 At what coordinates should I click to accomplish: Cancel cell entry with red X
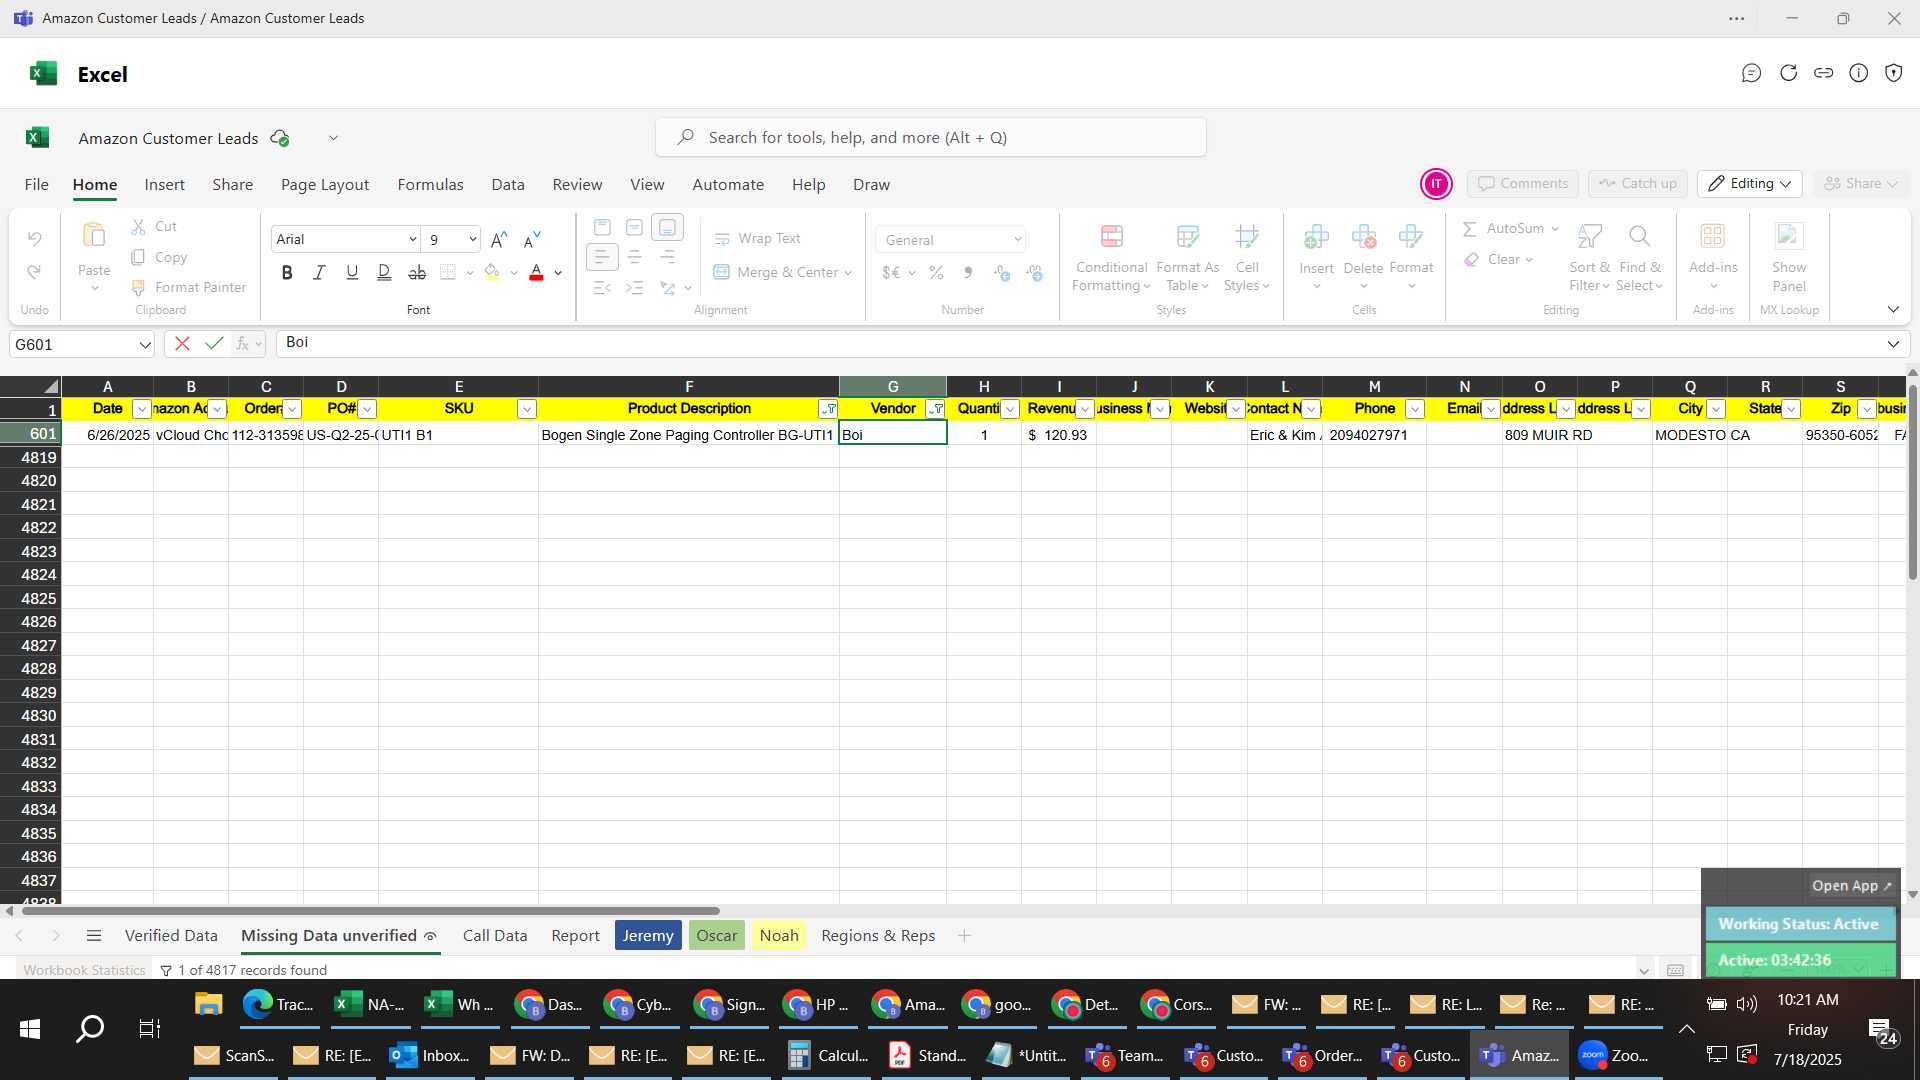pos(182,344)
